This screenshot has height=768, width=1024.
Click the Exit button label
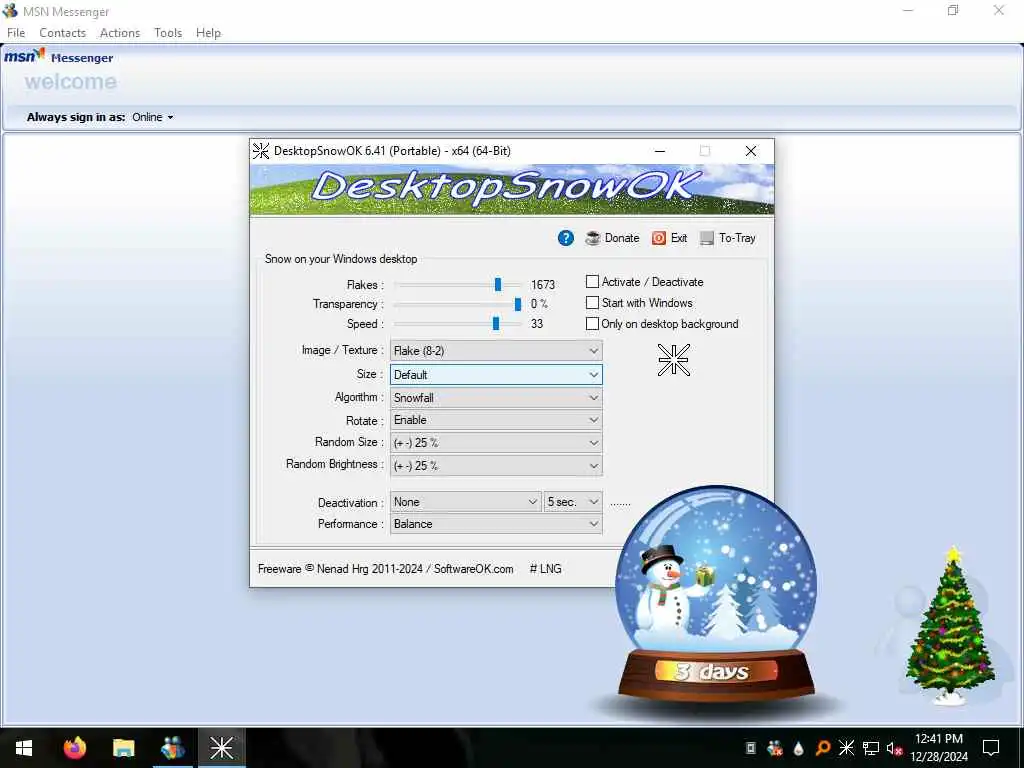[x=679, y=238]
